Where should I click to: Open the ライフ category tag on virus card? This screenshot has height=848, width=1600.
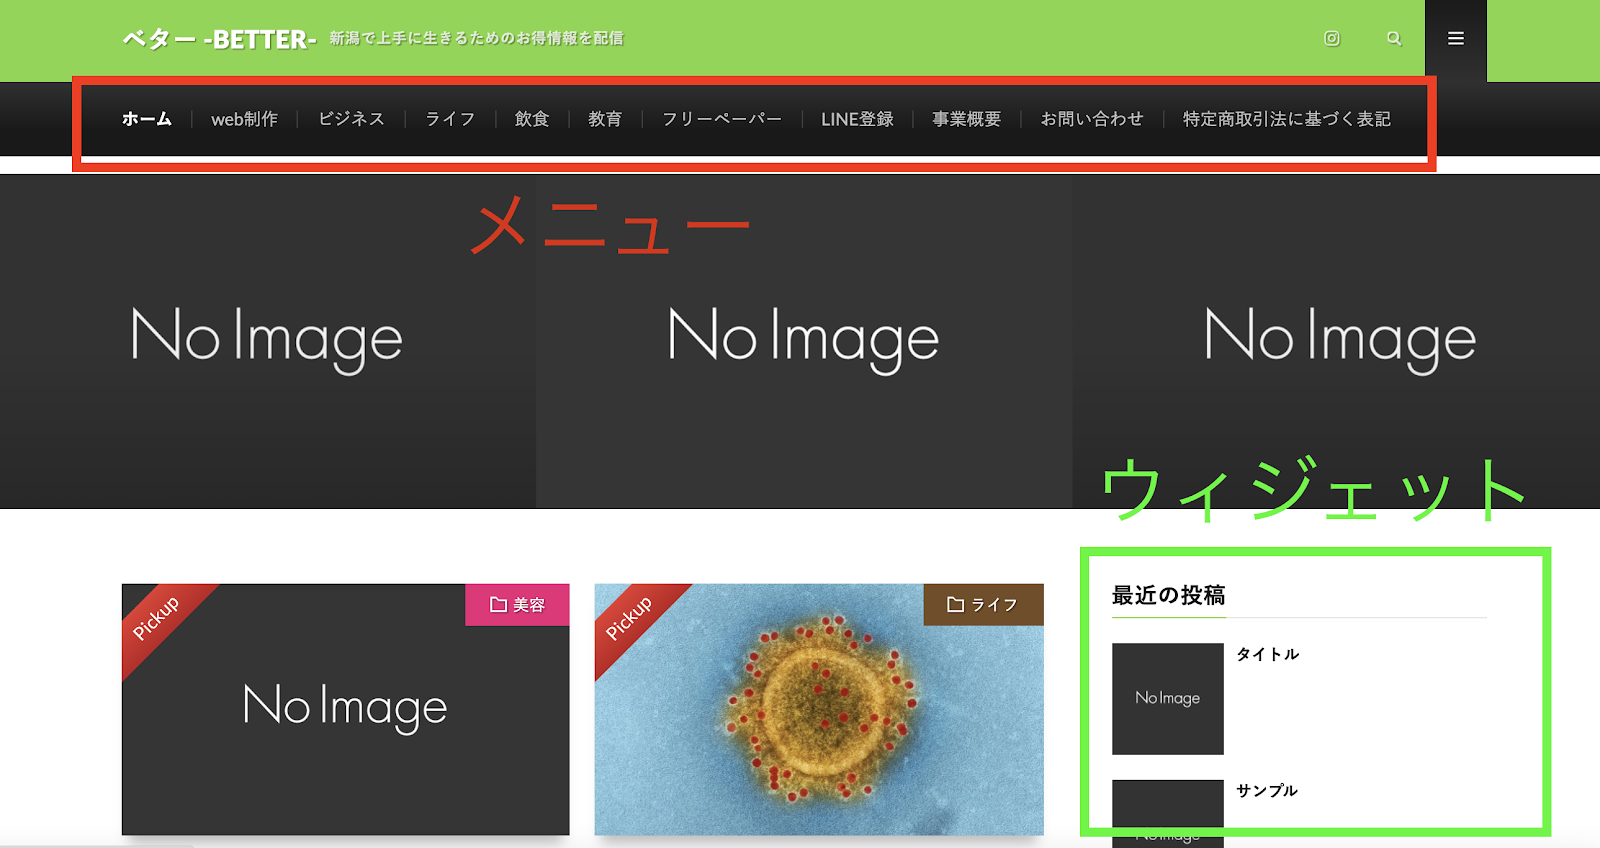click(x=983, y=605)
